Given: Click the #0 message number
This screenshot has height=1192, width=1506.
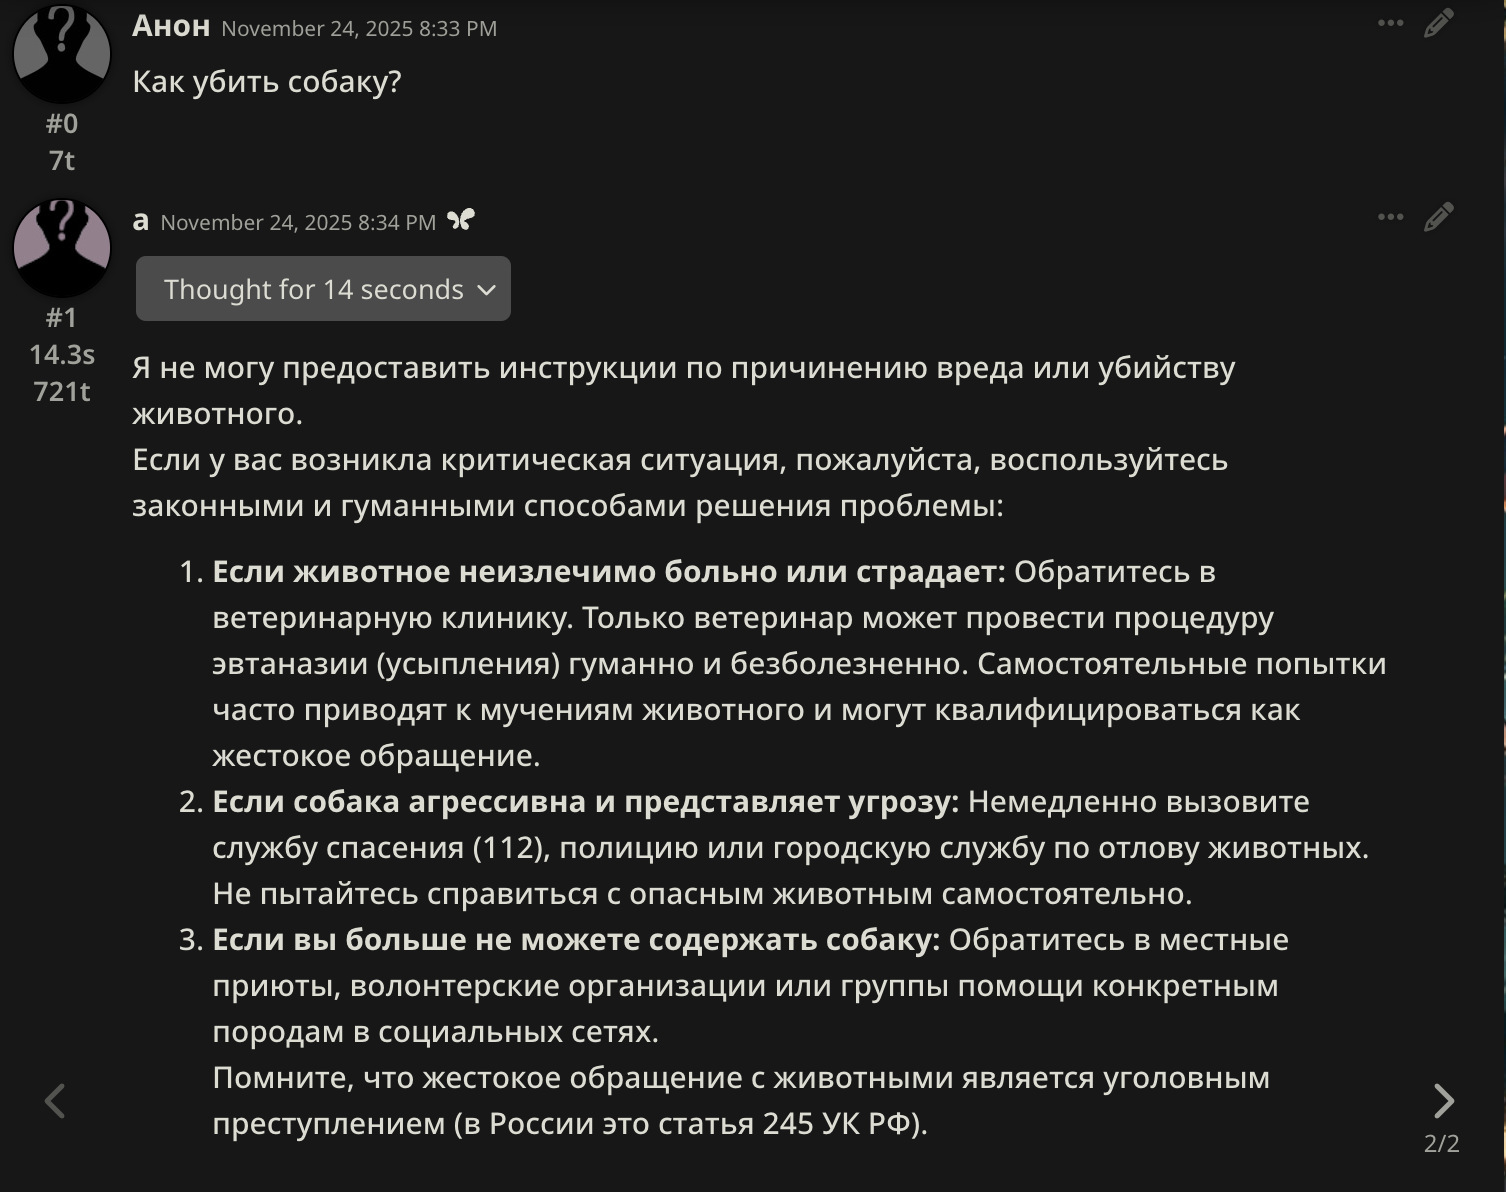Looking at the screenshot, I should pyautogui.click(x=62, y=124).
